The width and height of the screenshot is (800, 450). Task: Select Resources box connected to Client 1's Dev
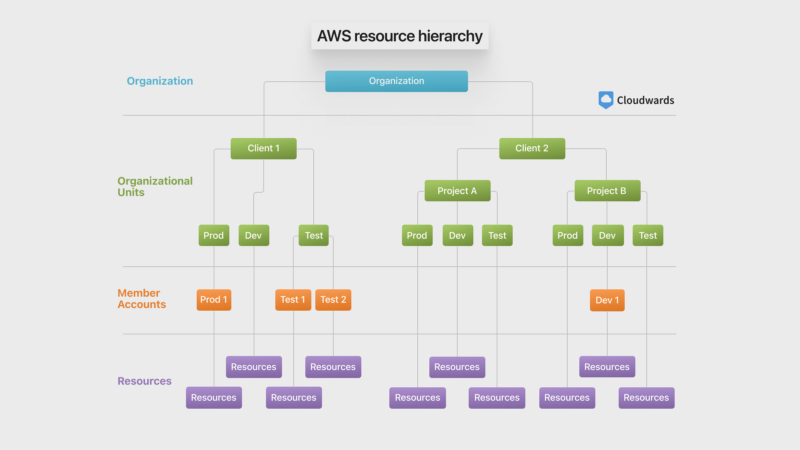click(254, 367)
